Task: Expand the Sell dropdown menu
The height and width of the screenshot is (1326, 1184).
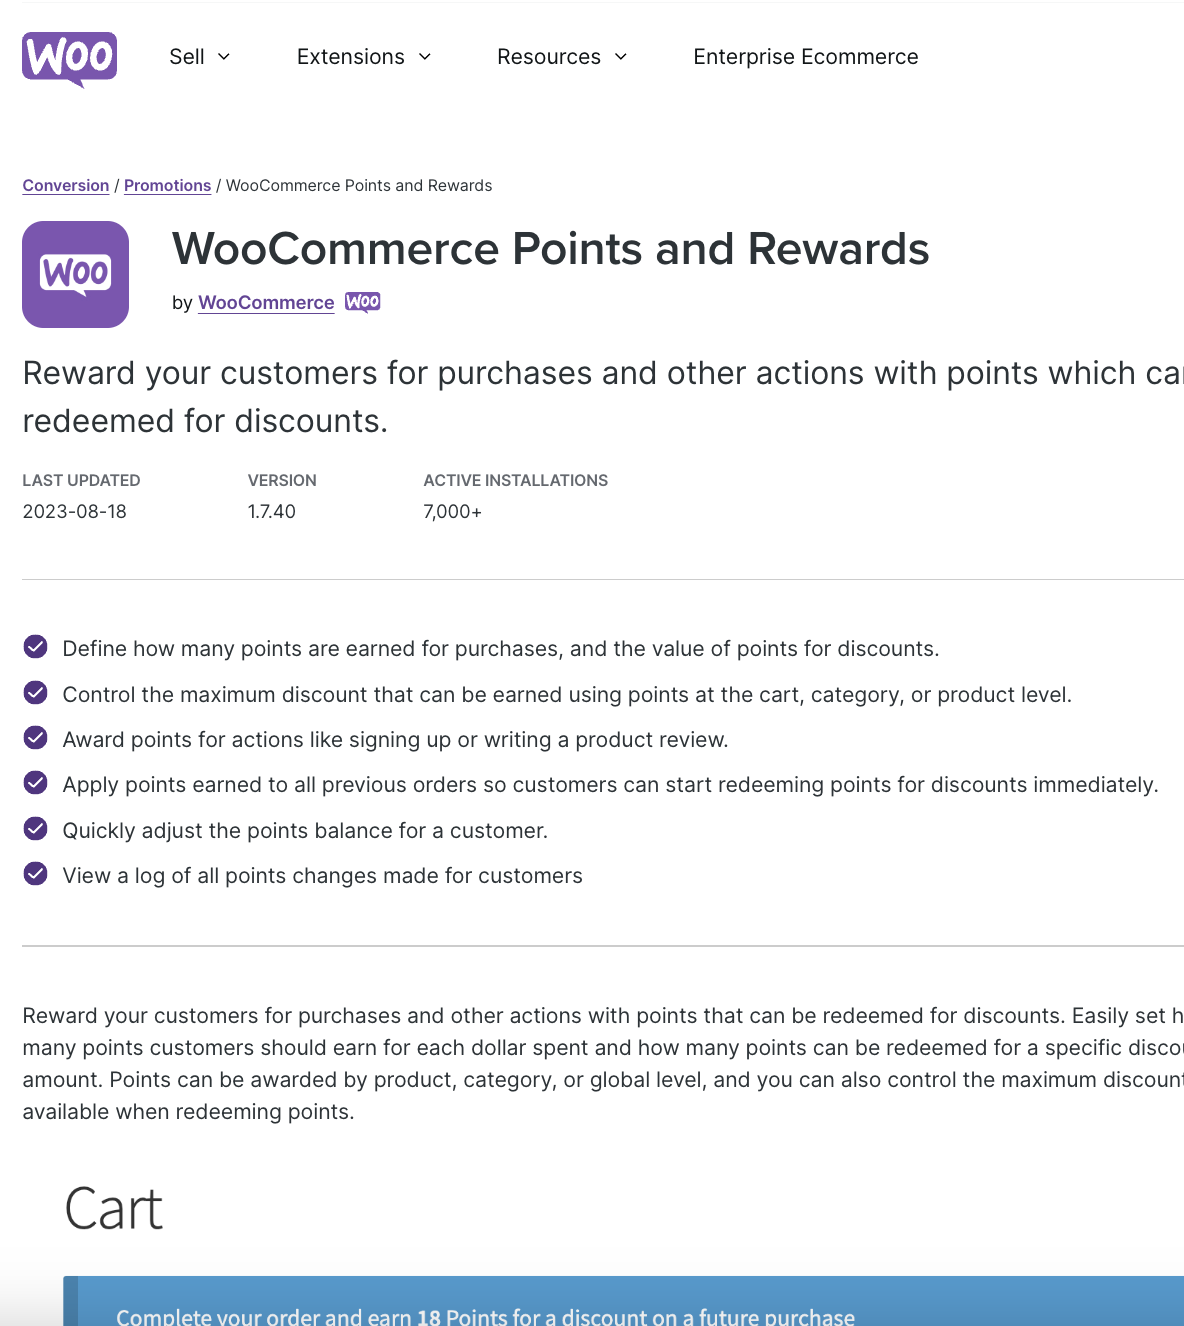Action: coord(199,57)
